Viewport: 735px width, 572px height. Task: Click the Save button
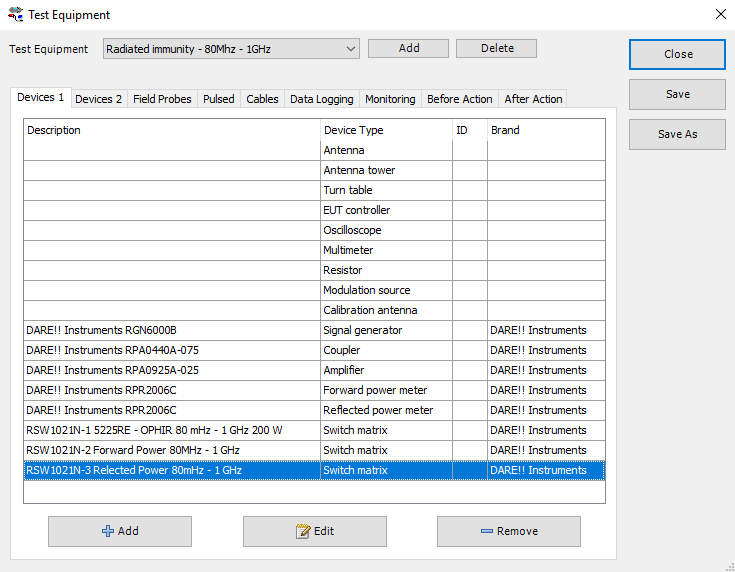(x=677, y=94)
